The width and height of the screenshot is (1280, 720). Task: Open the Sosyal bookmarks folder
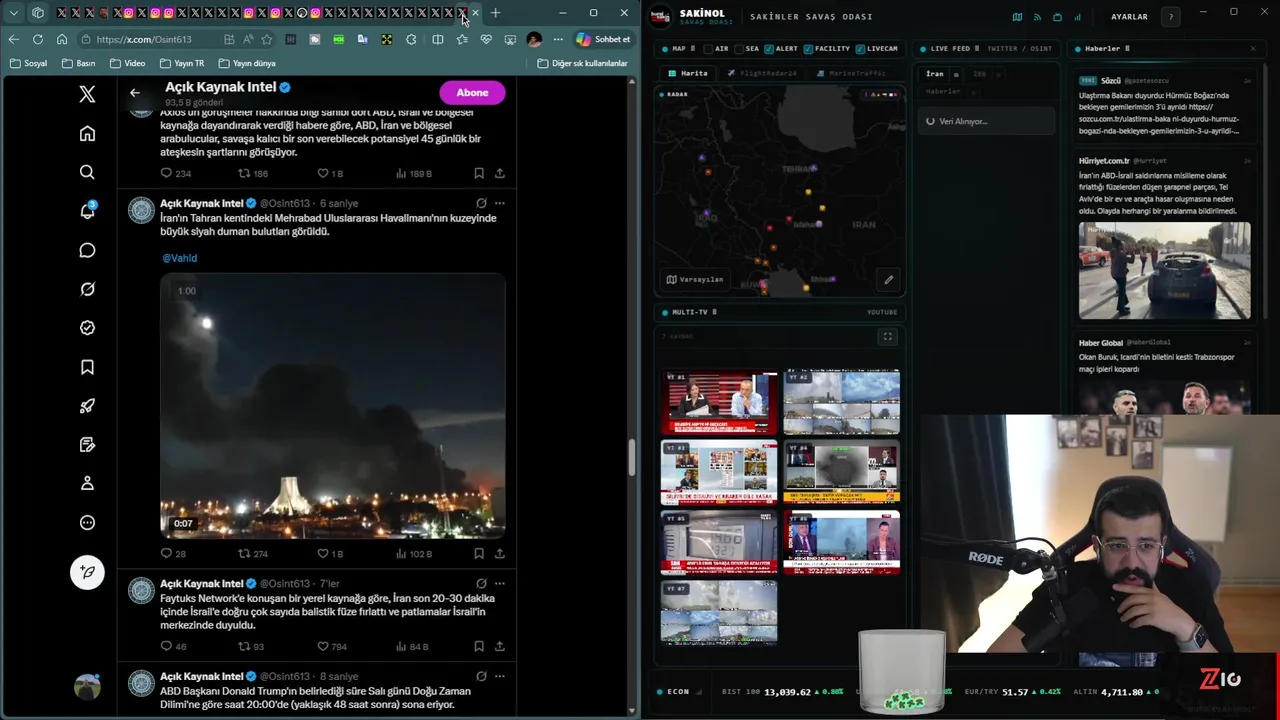(x=27, y=63)
